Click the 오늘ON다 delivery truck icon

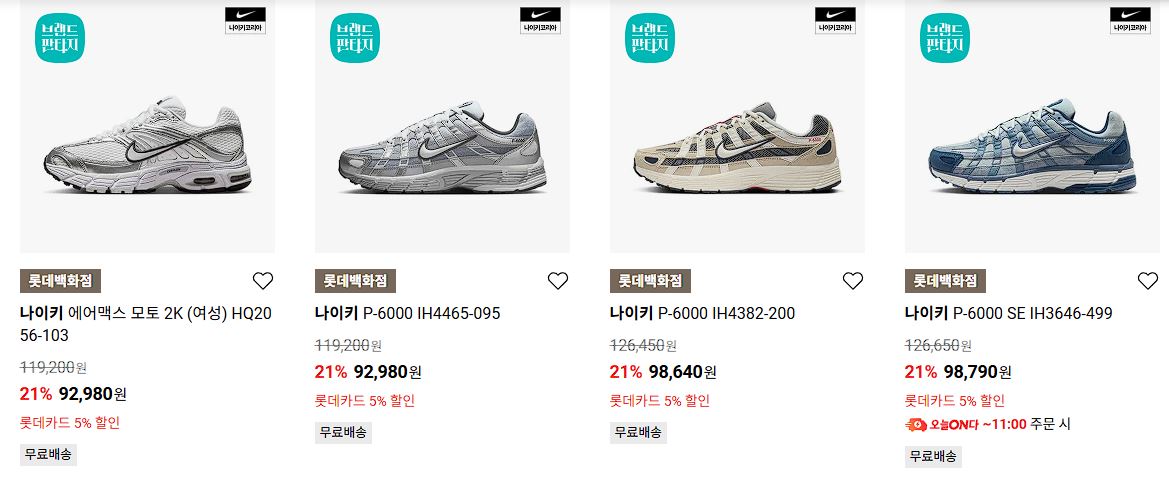click(x=916, y=425)
